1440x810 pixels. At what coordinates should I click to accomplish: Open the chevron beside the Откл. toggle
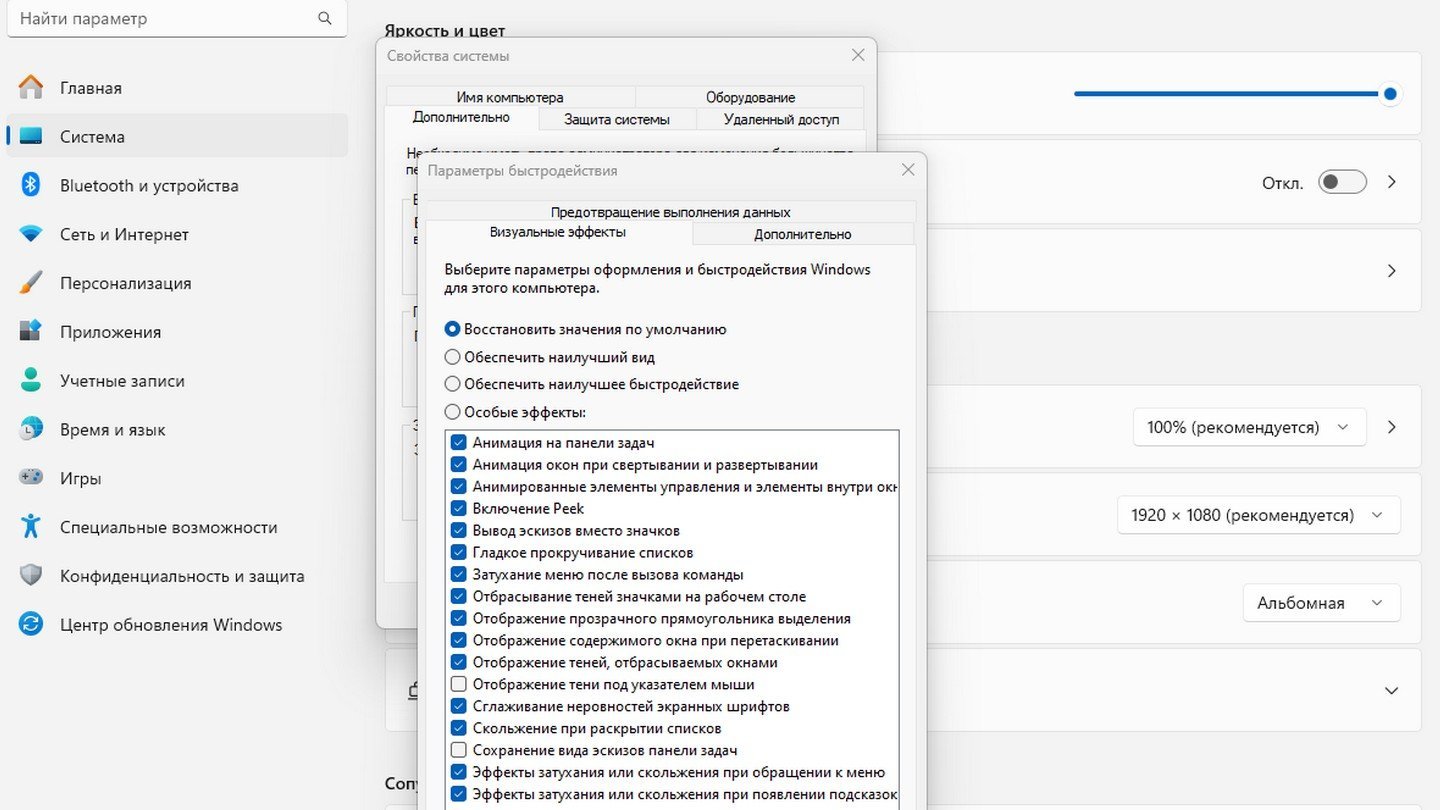click(x=1391, y=182)
